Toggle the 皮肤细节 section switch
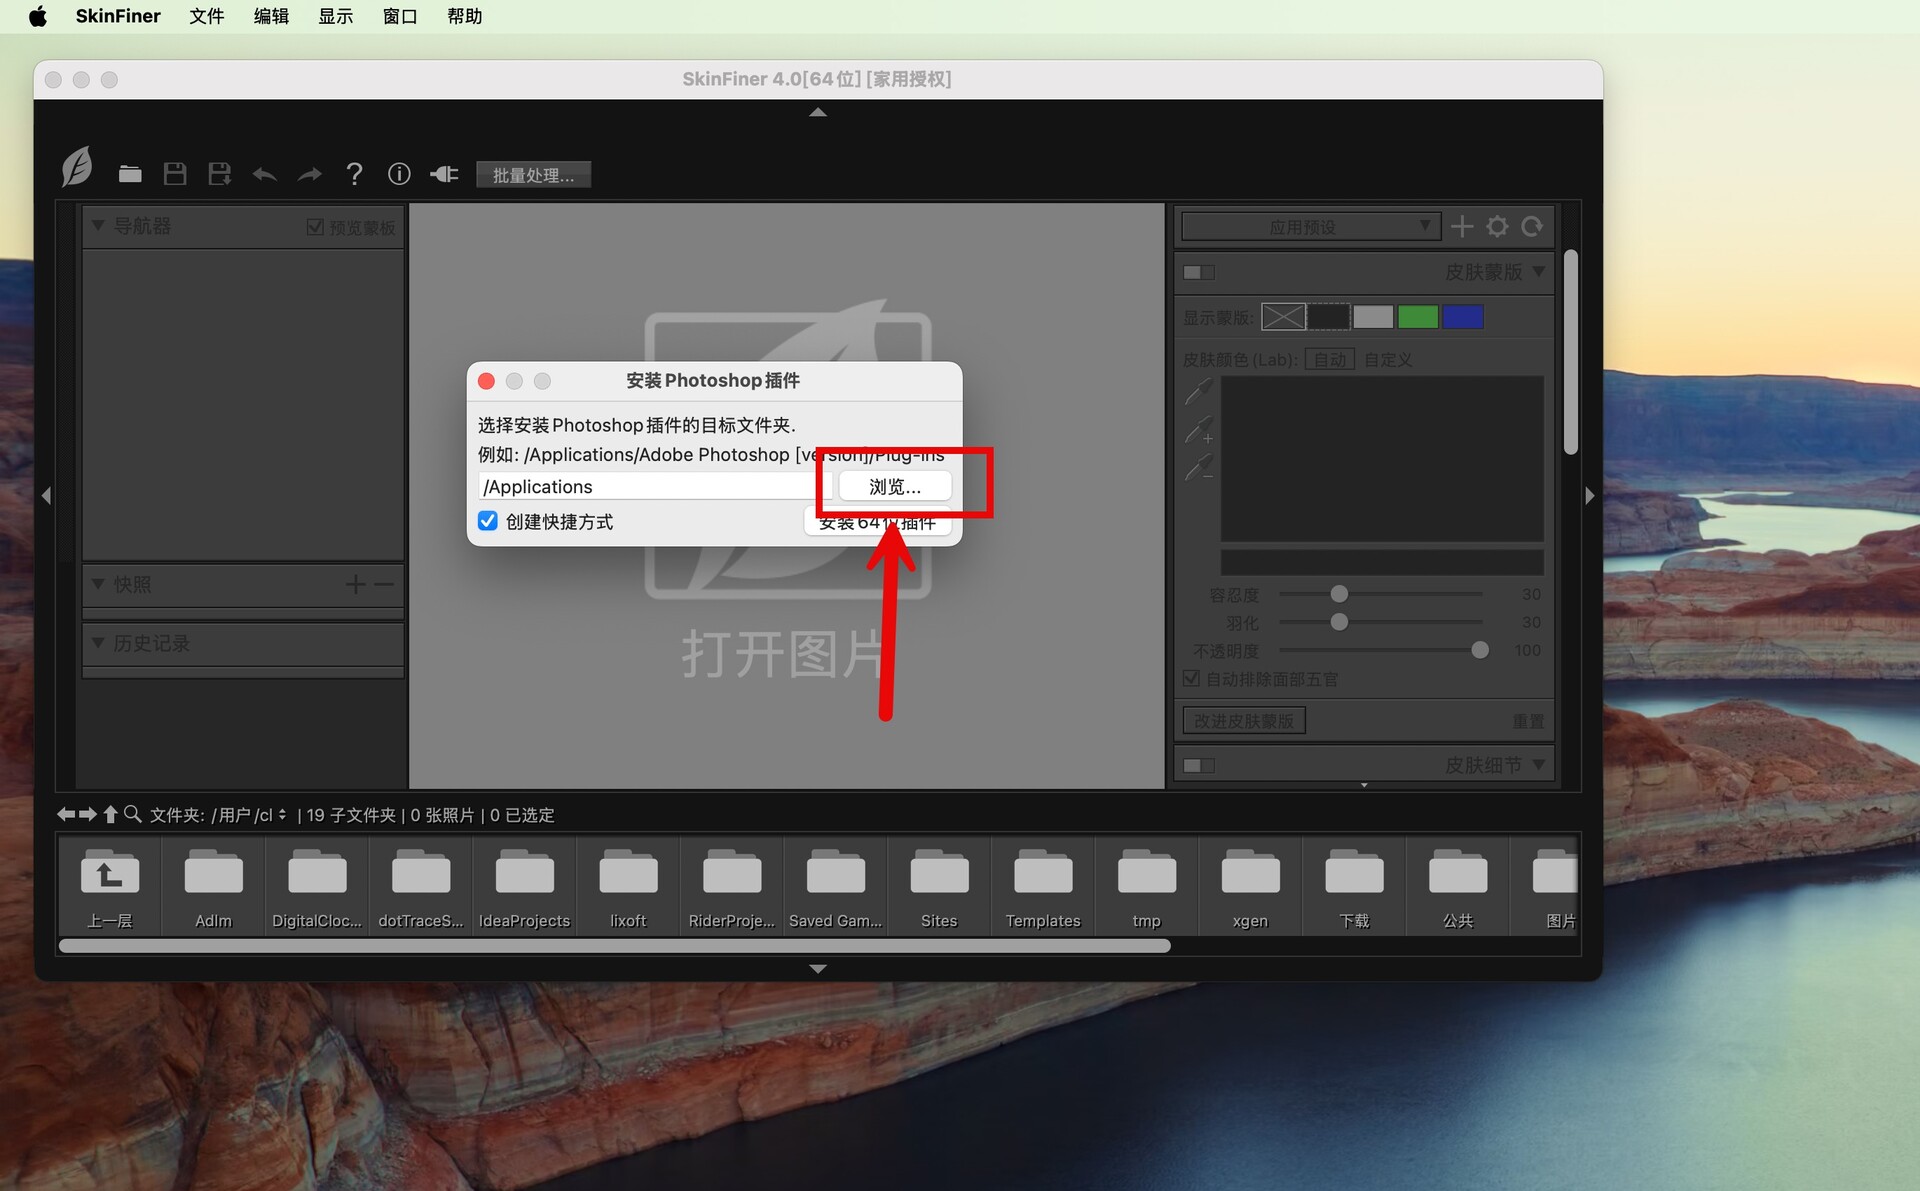Image resolution: width=1920 pixels, height=1191 pixels. 1199,766
